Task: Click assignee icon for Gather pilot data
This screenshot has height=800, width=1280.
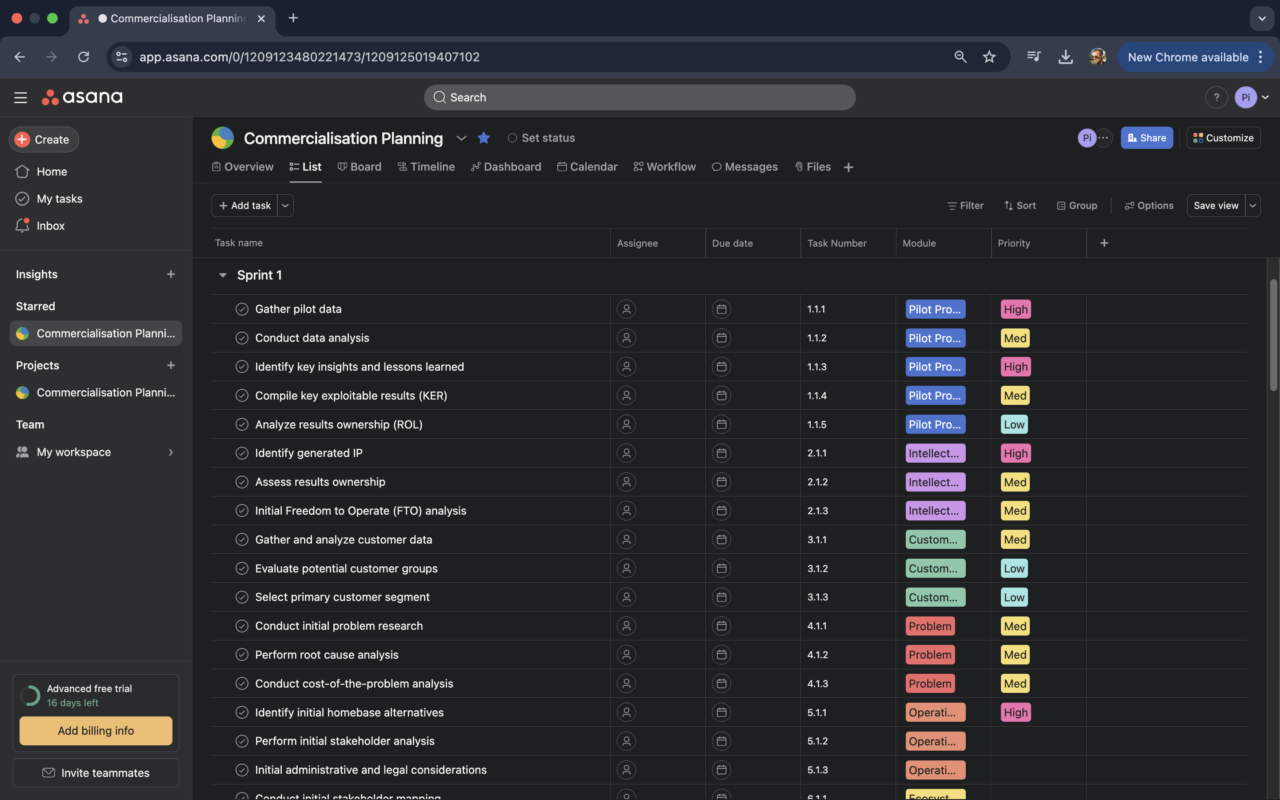Action: (x=626, y=310)
